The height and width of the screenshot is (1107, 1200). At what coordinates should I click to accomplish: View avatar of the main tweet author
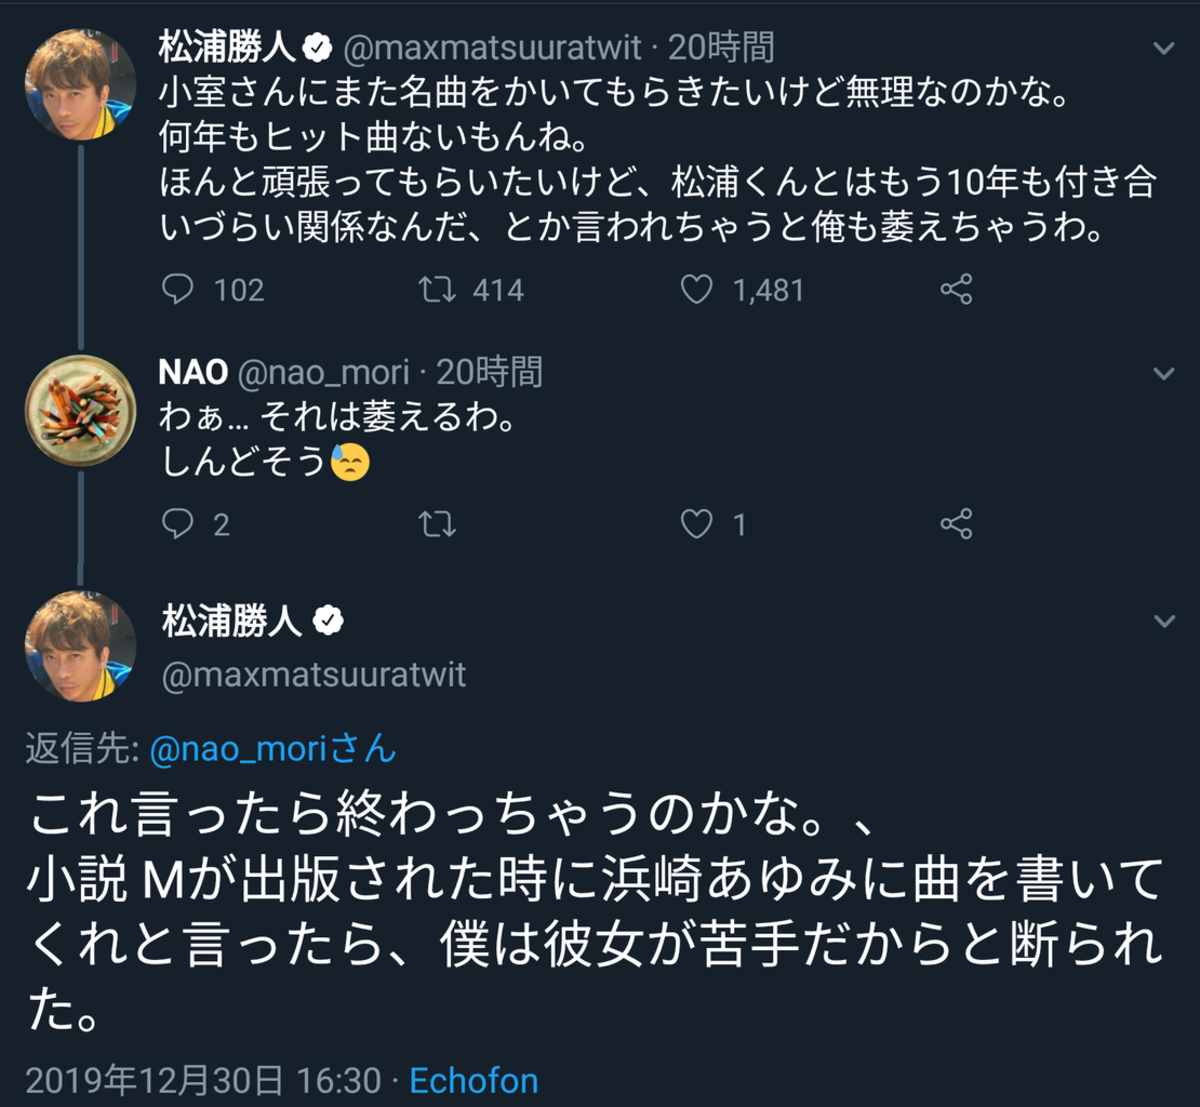point(80,645)
